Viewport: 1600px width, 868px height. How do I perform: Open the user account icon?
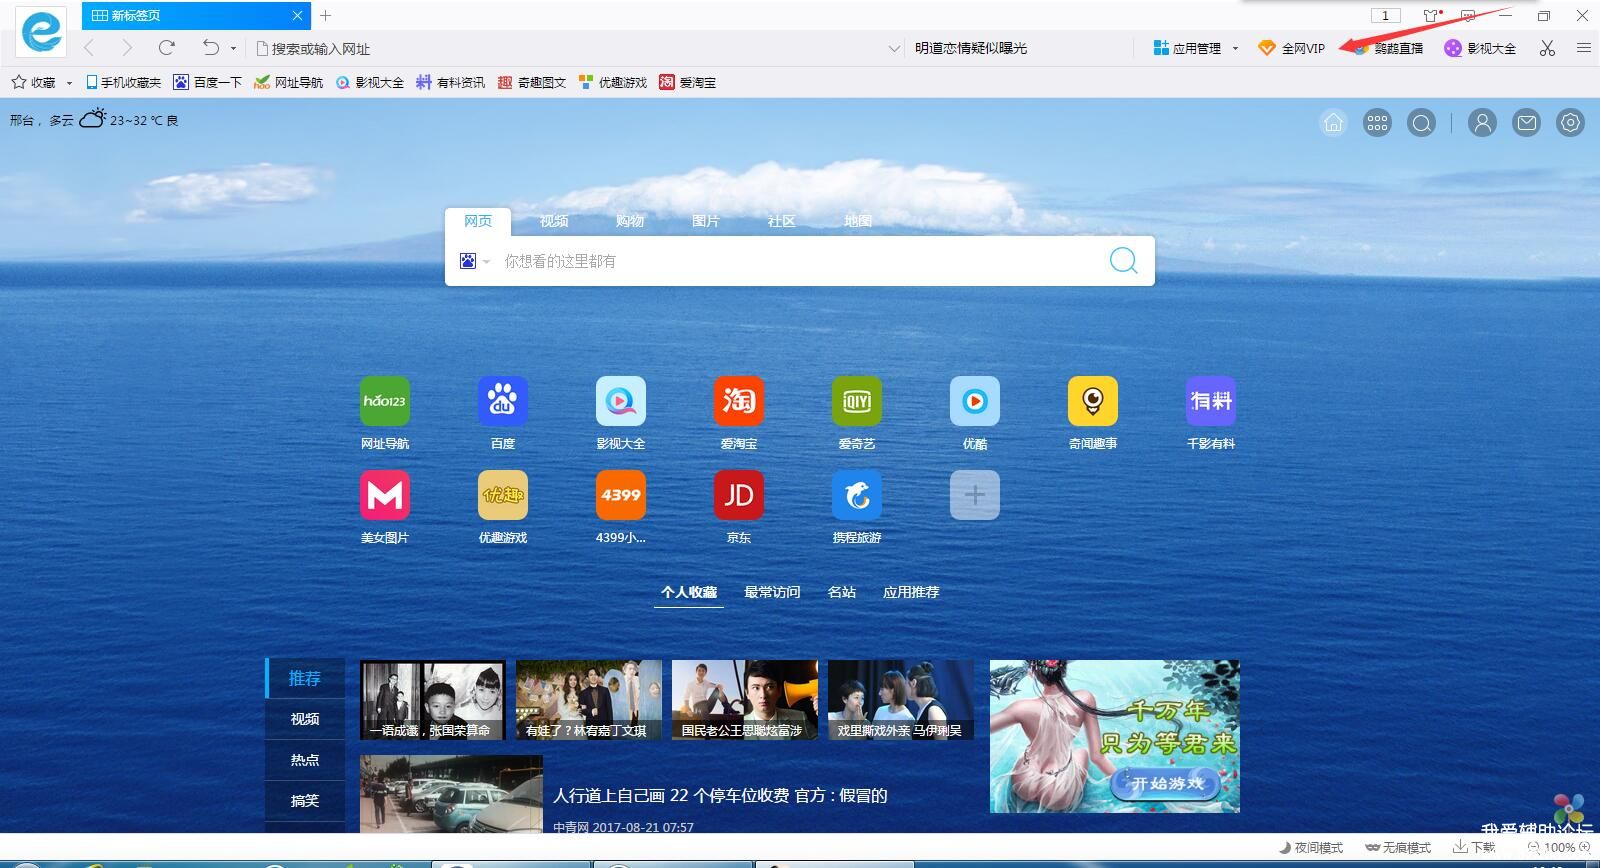1482,122
